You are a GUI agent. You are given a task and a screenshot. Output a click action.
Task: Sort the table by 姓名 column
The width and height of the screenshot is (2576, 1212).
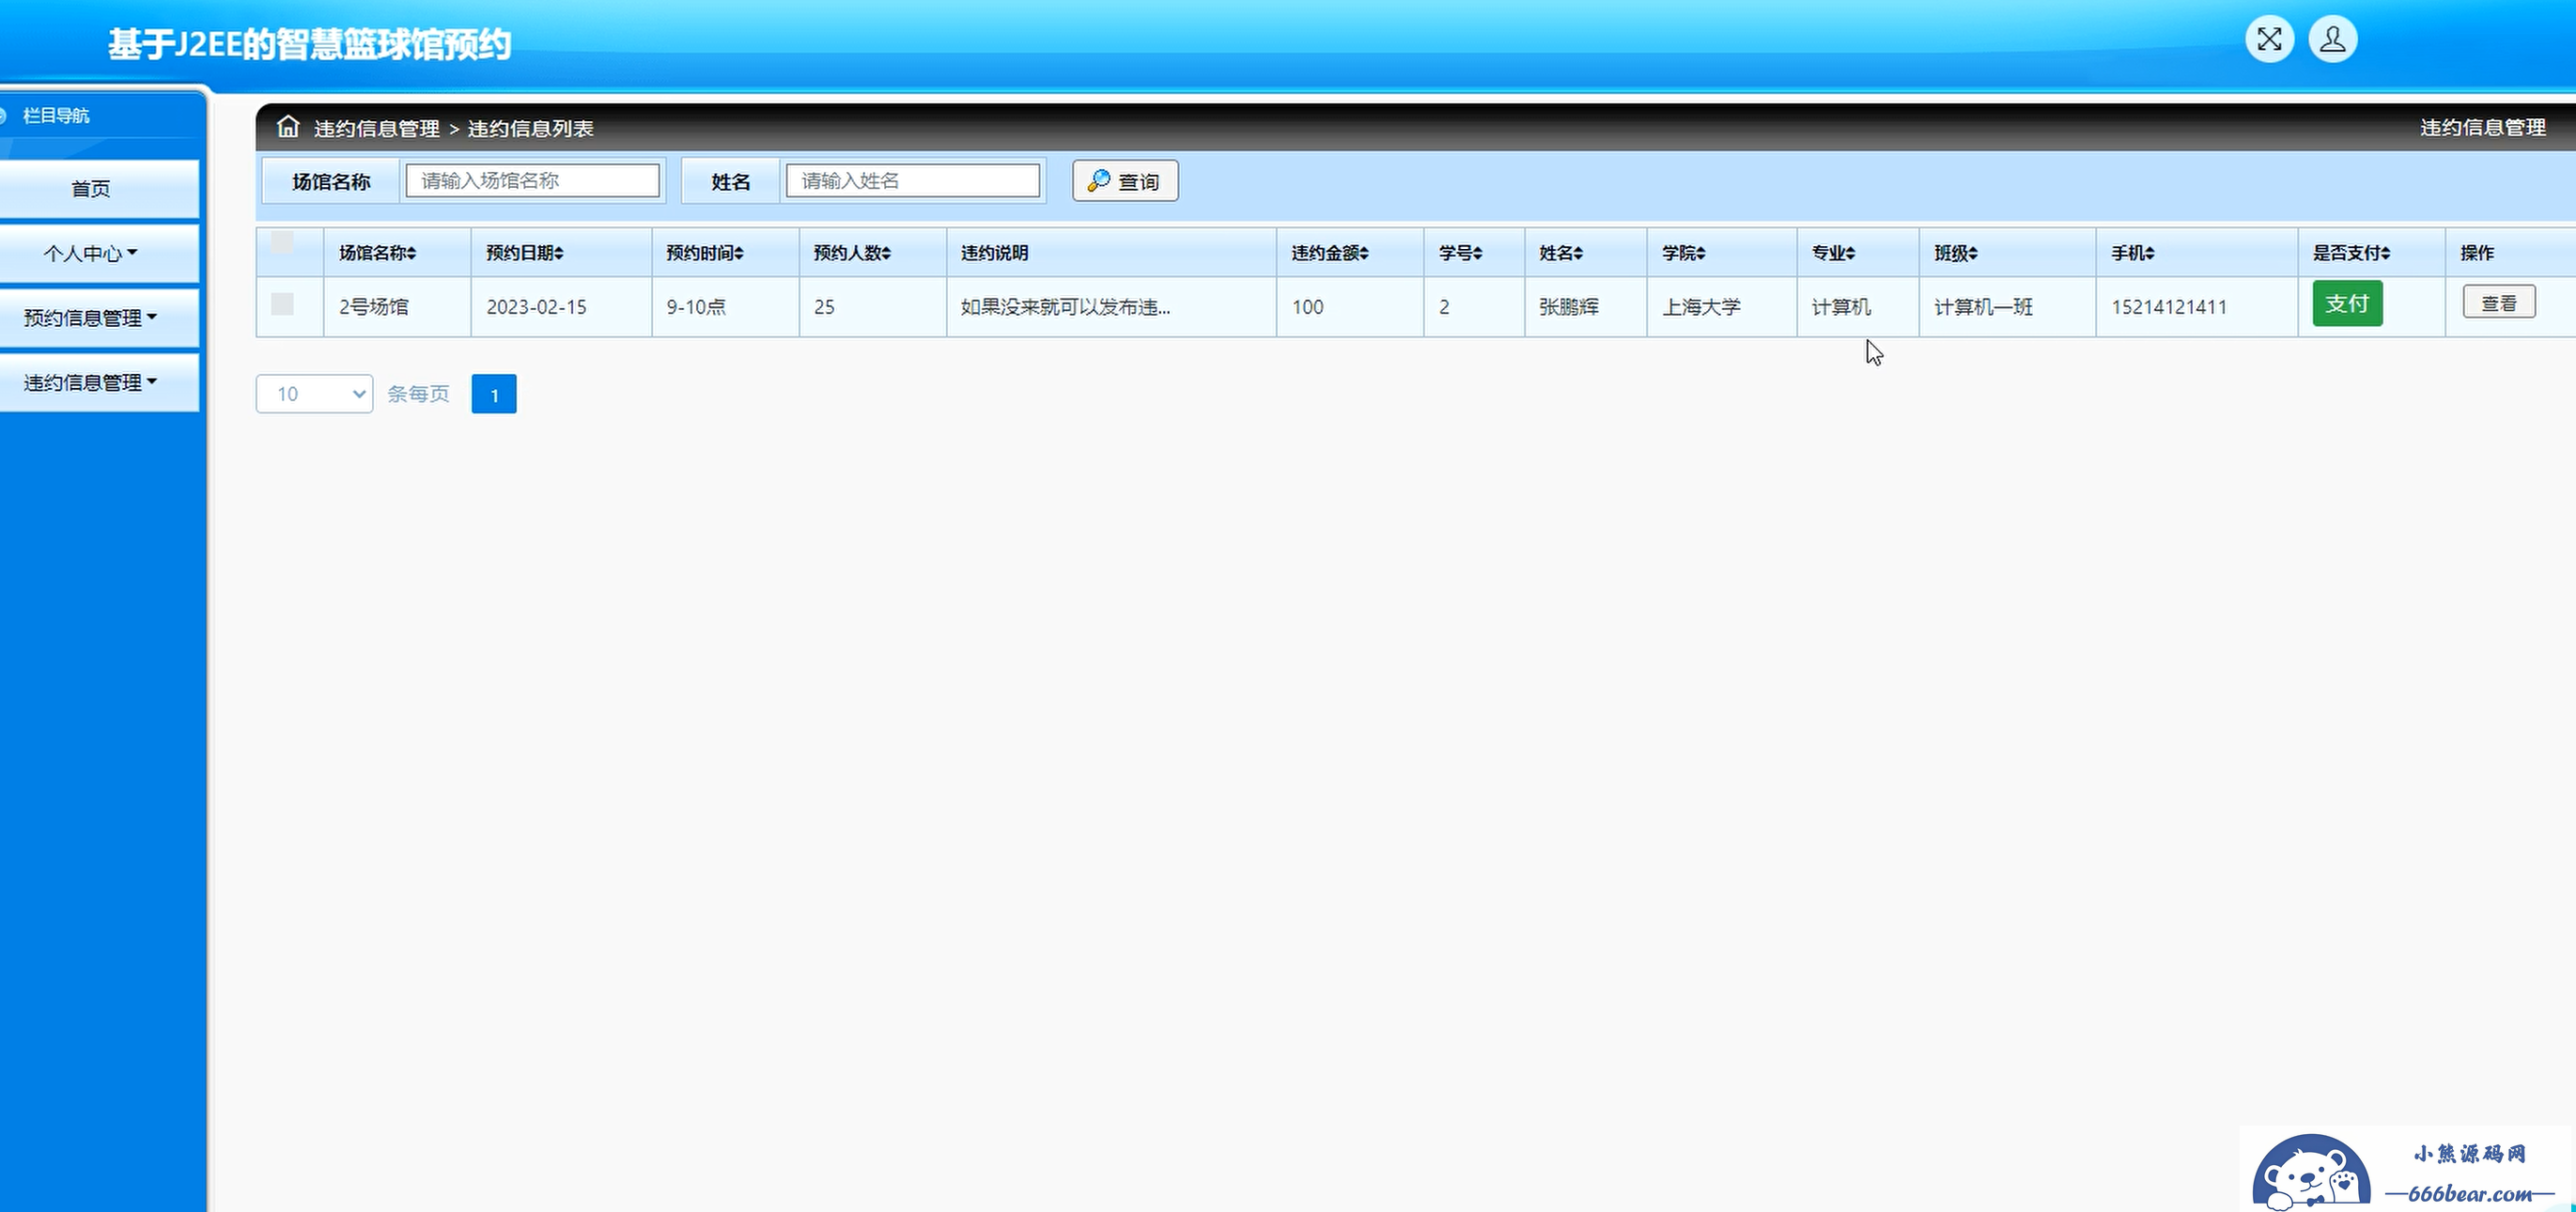(x=1561, y=253)
